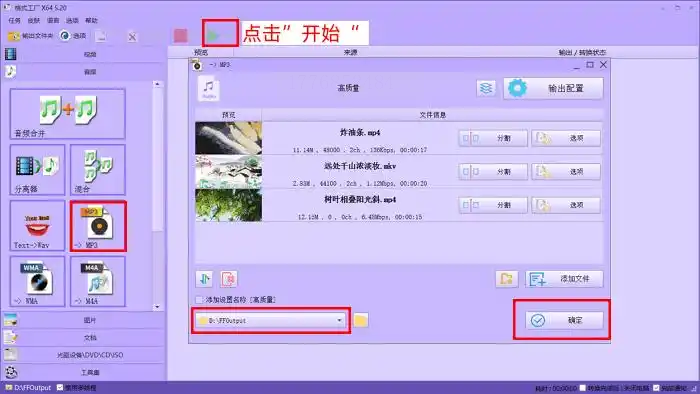The image size is (700, 394).
Task: Expand the Video (视频) category in sidebar
Action: [x=83, y=54]
